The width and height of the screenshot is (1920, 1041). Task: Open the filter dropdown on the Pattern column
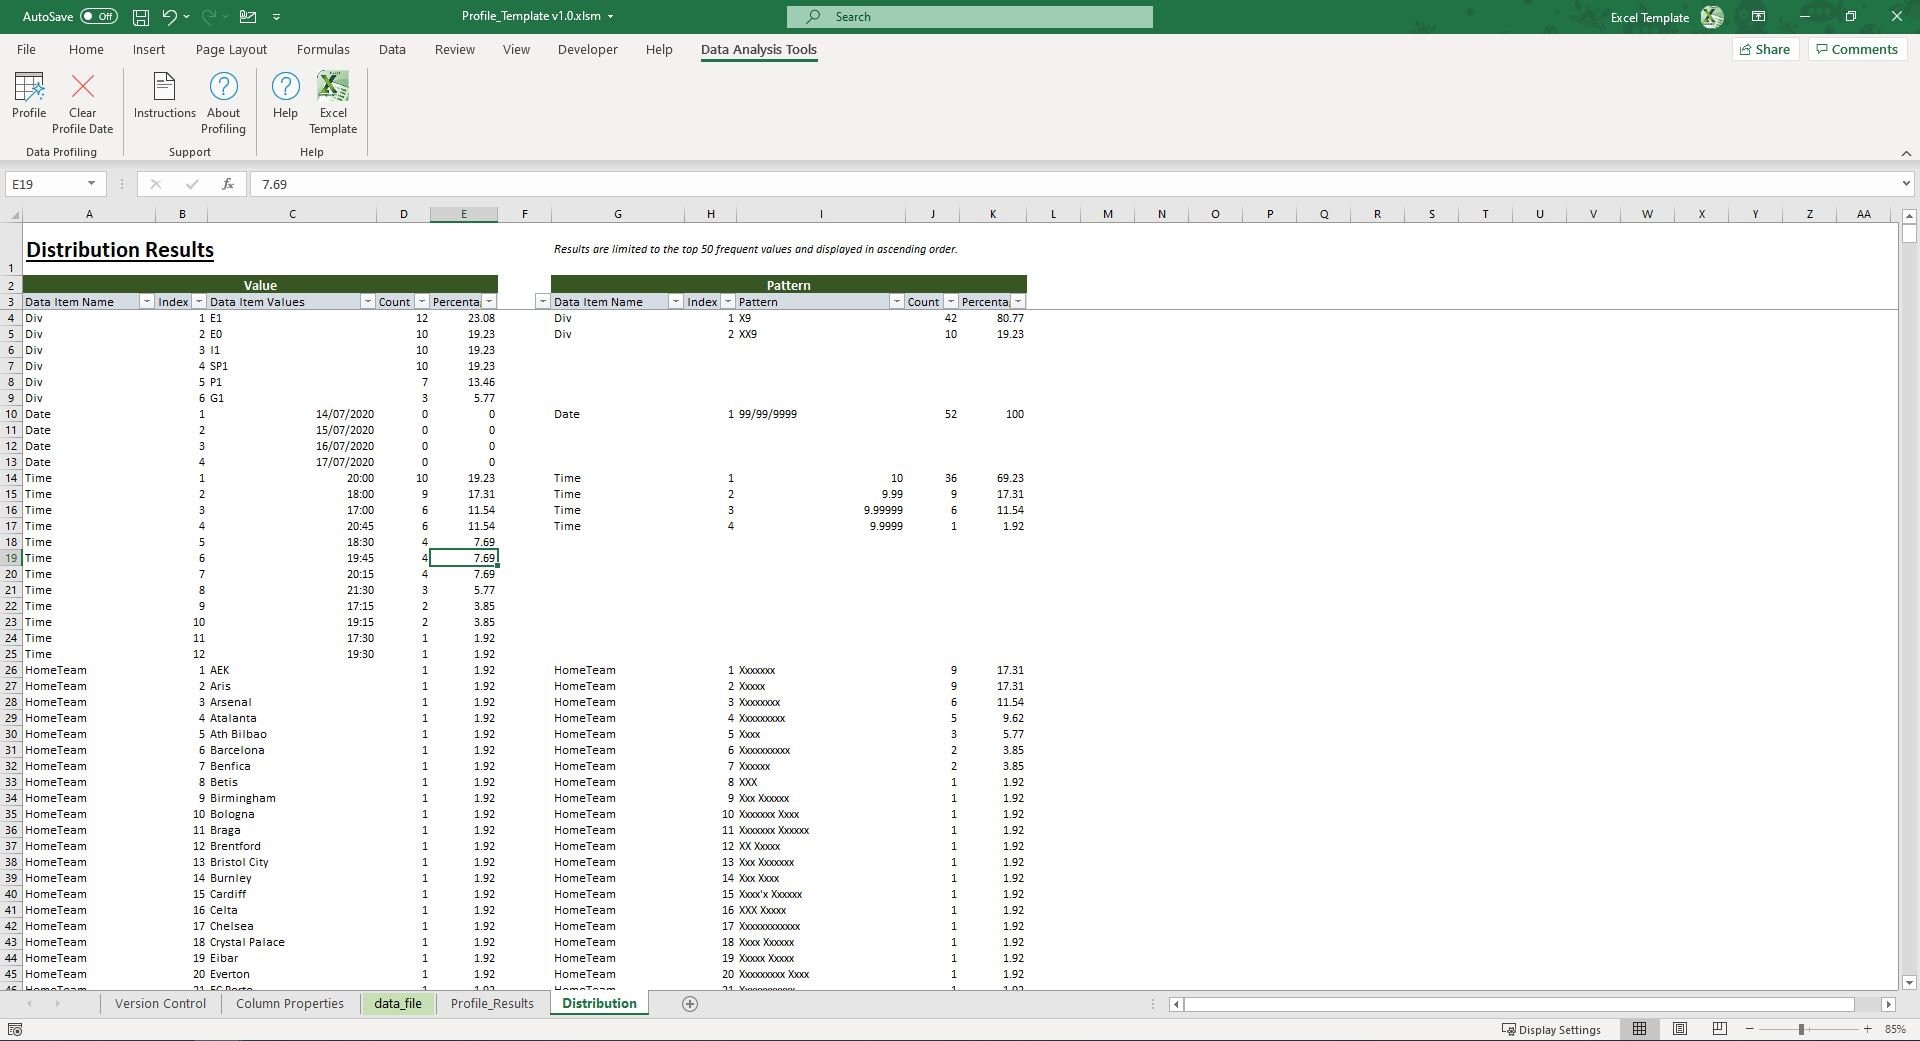tap(896, 301)
